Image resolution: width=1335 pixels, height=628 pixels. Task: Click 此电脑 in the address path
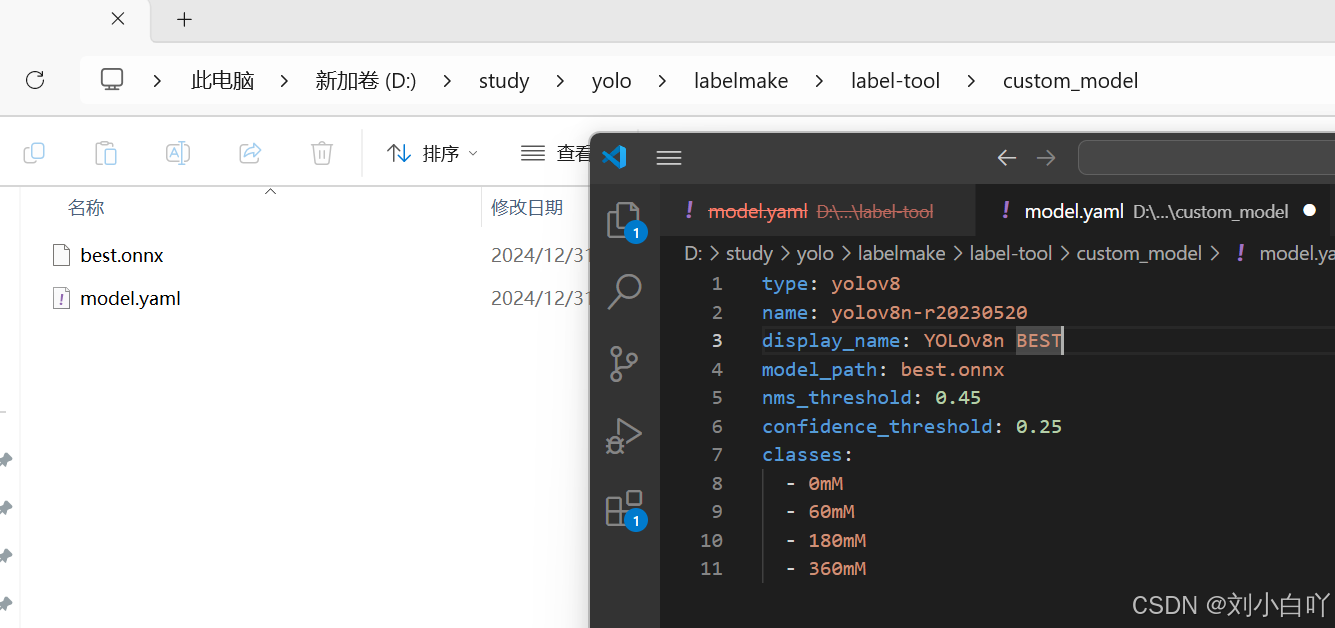pyautogui.click(x=223, y=81)
